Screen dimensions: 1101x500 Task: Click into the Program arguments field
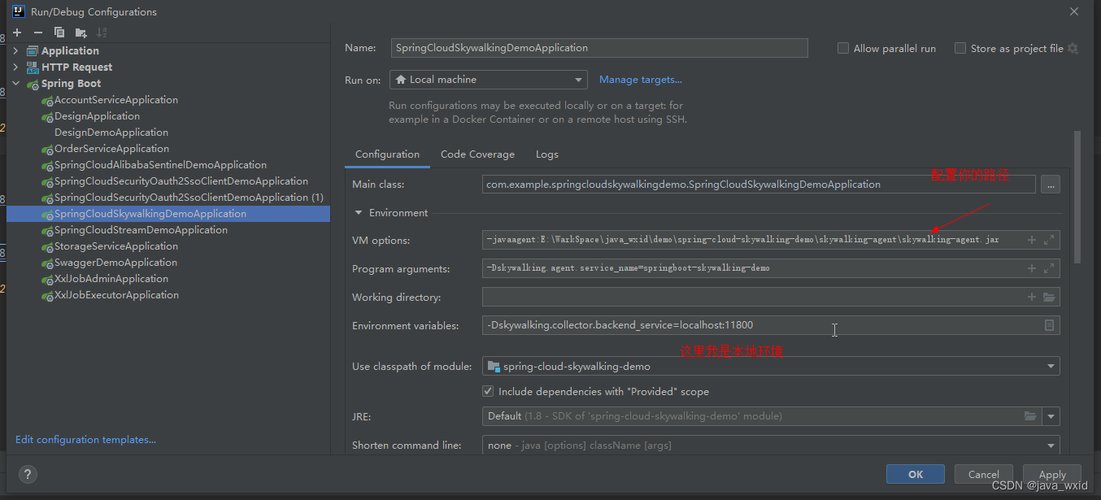click(x=750, y=268)
